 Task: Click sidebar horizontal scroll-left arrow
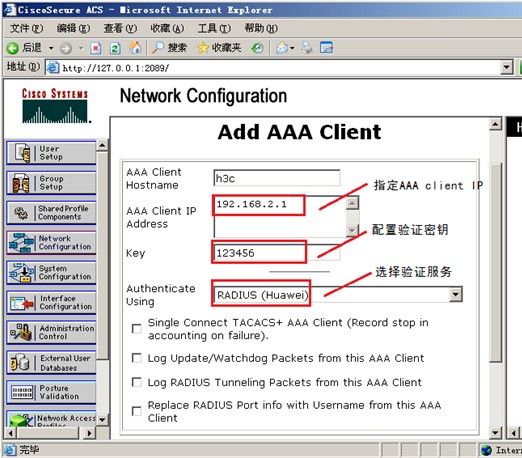[x=11, y=433]
